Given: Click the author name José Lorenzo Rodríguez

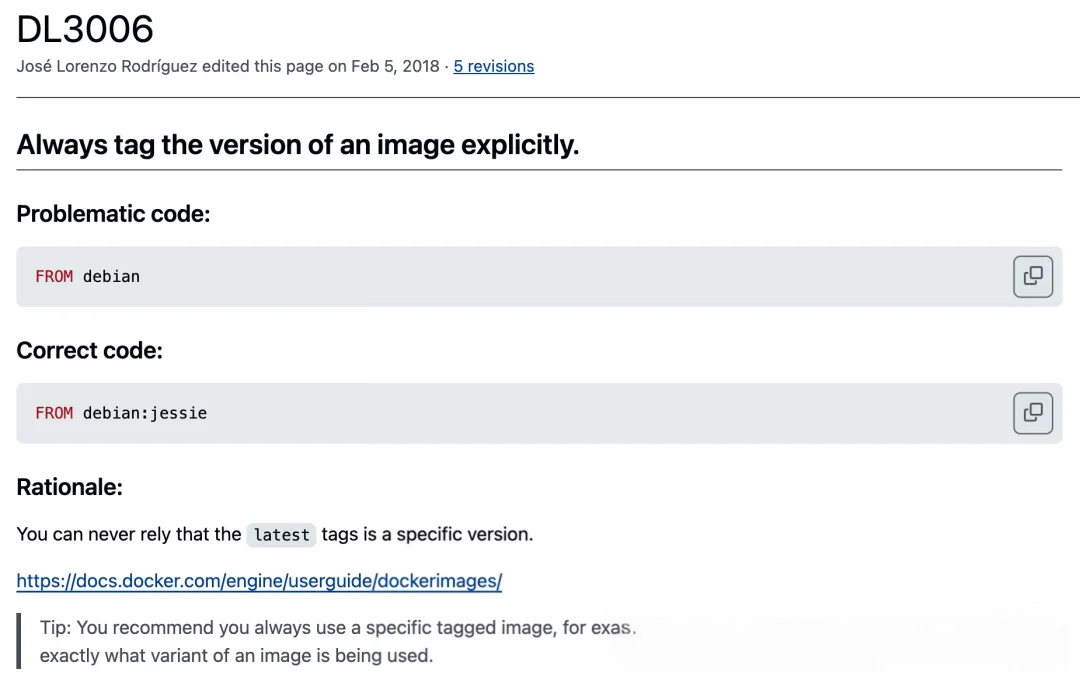Looking at the screenshot, I should [x=107, y=66].
